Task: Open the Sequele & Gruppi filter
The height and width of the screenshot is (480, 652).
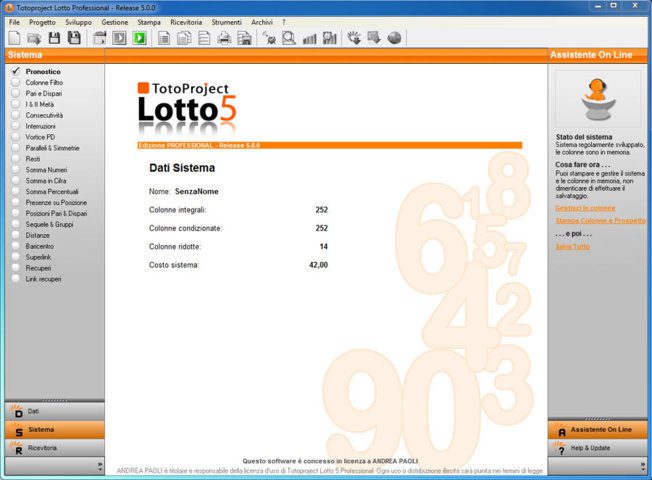Action: (49, 224)
